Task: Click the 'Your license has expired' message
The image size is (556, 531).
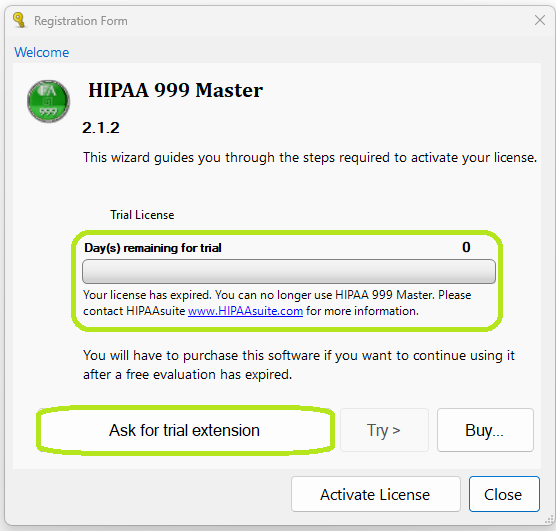Action: [277, 303]
